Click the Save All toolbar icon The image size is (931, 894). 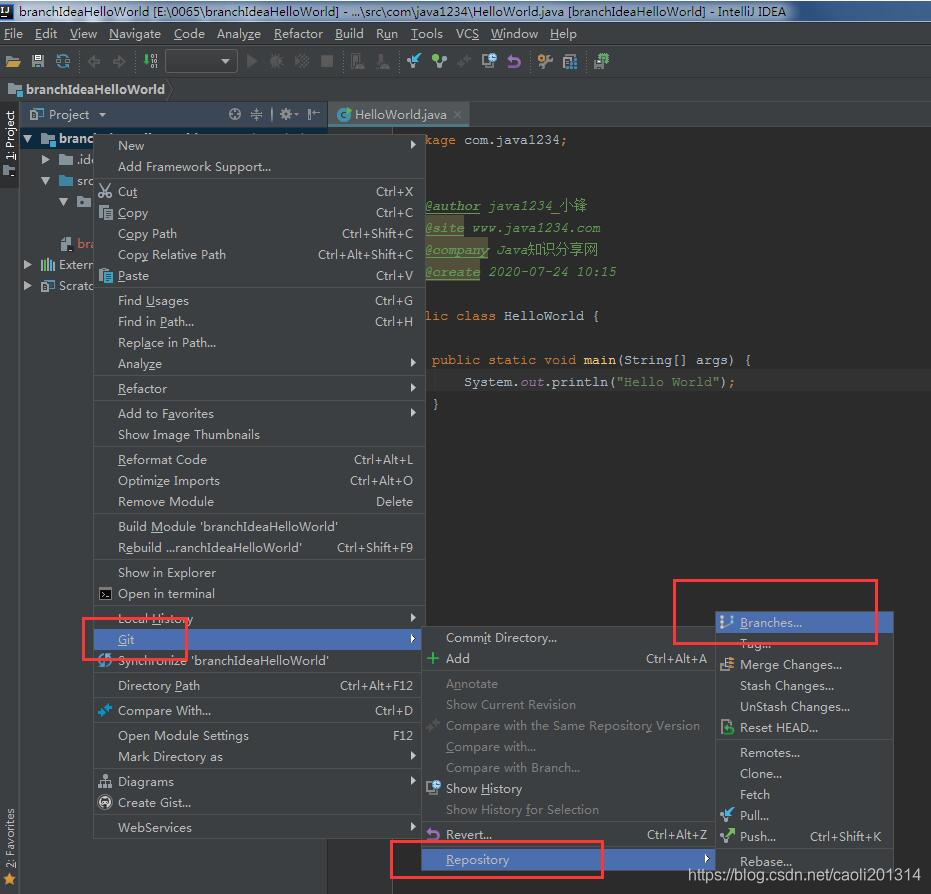click(38, 61)
